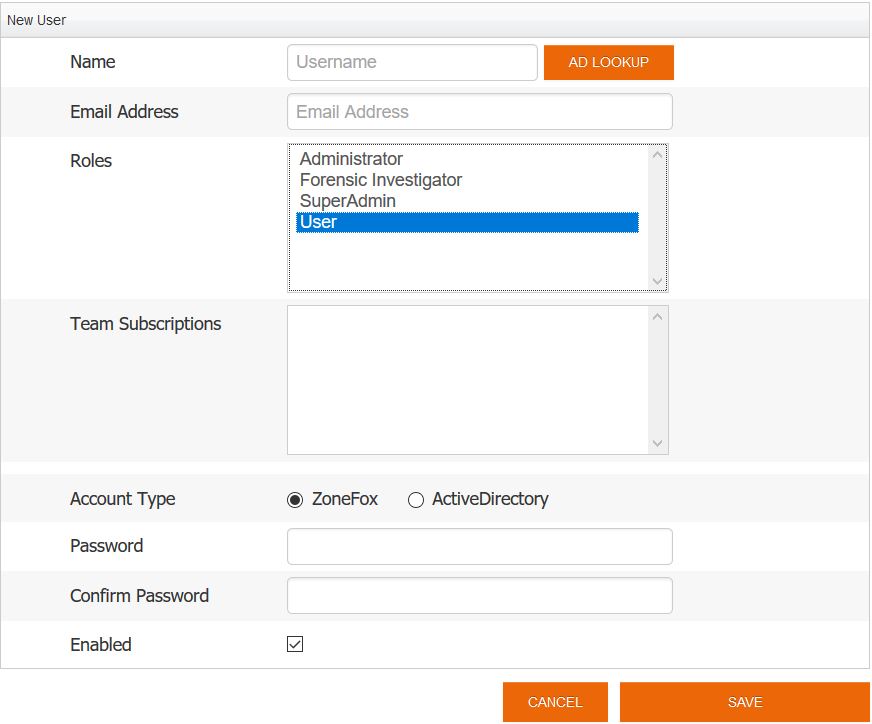Select the ZoneFox account type radio
This screenshot has height=724, width=872.
[x=295, y=500]
